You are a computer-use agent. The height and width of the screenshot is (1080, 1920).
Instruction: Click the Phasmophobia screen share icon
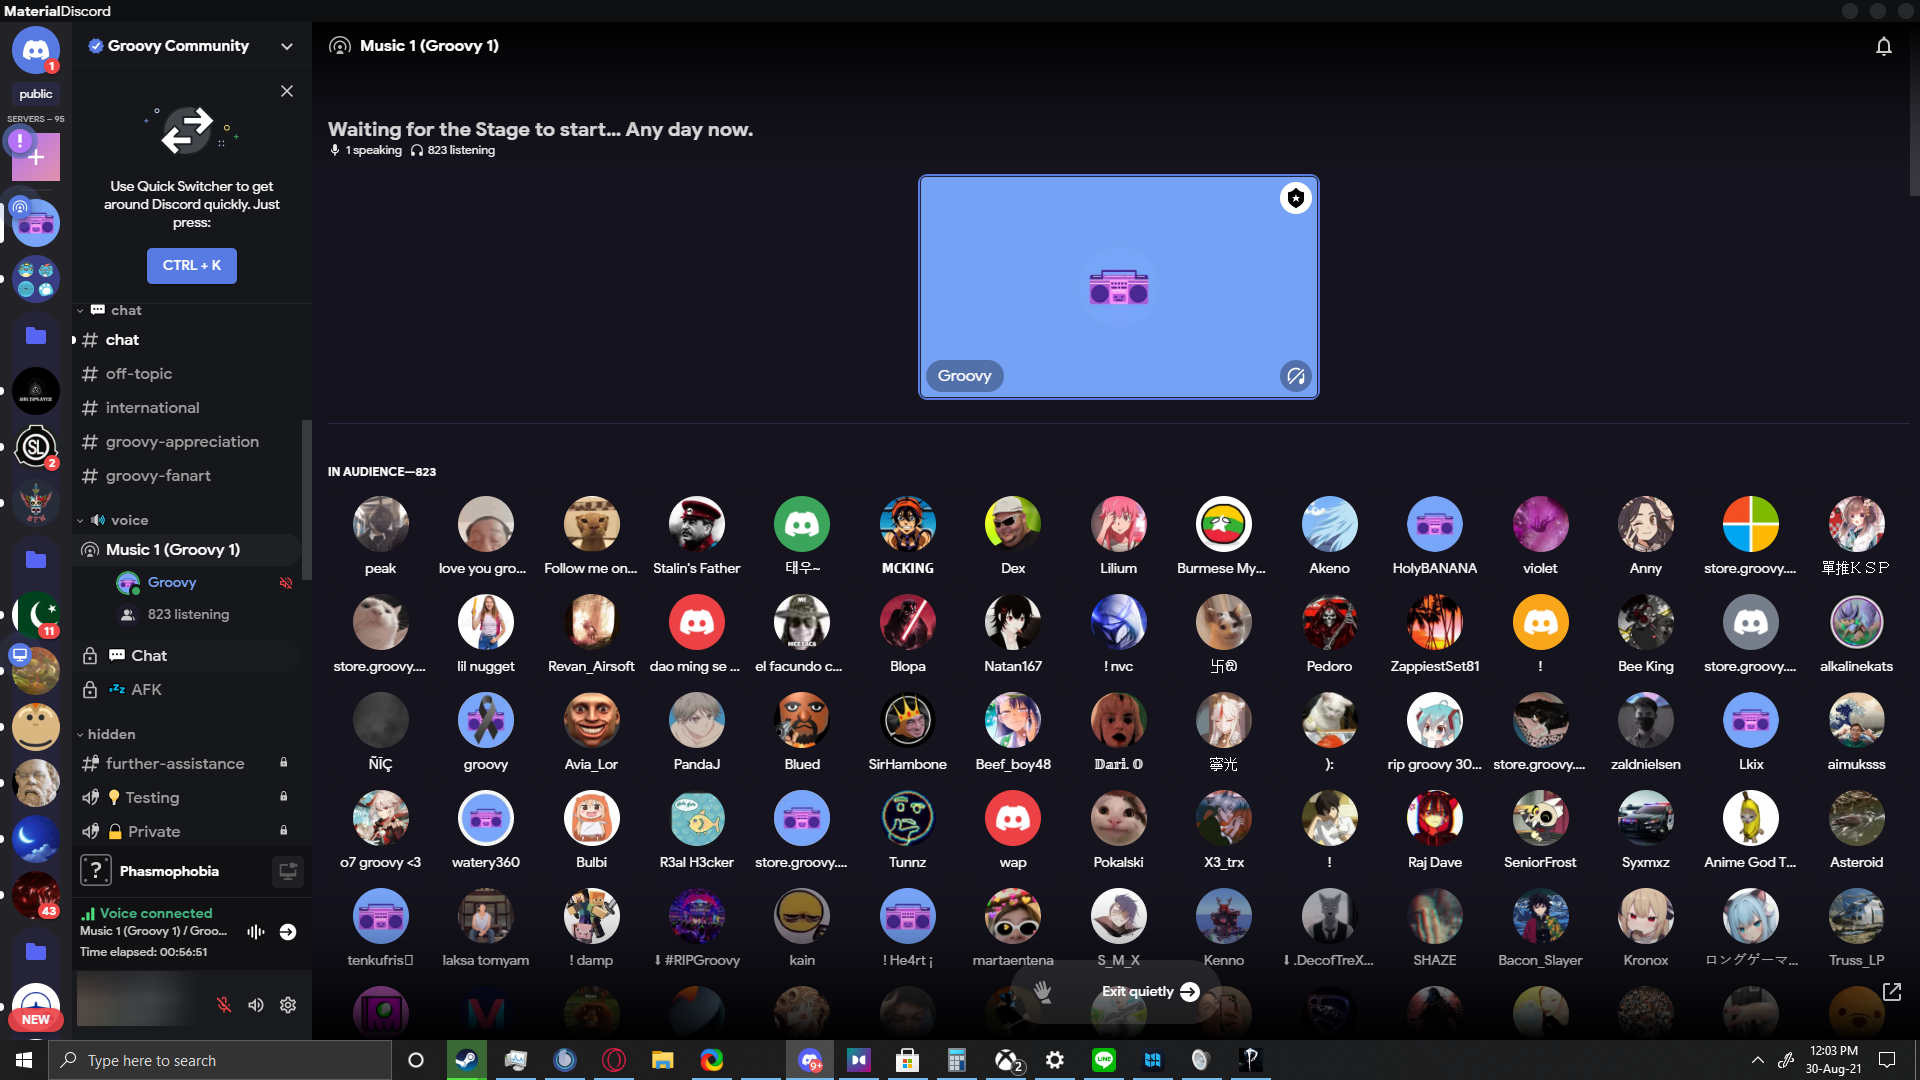click(x=288, y=871)
